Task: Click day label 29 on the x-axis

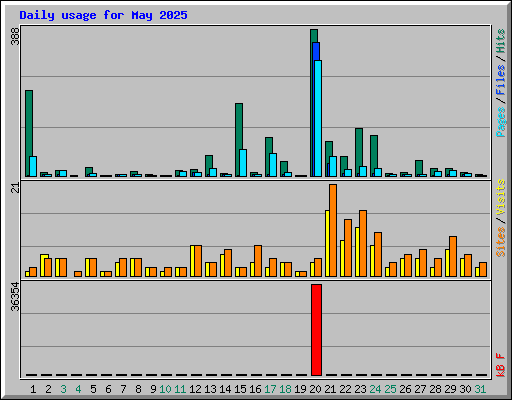Action: [450, 389]
